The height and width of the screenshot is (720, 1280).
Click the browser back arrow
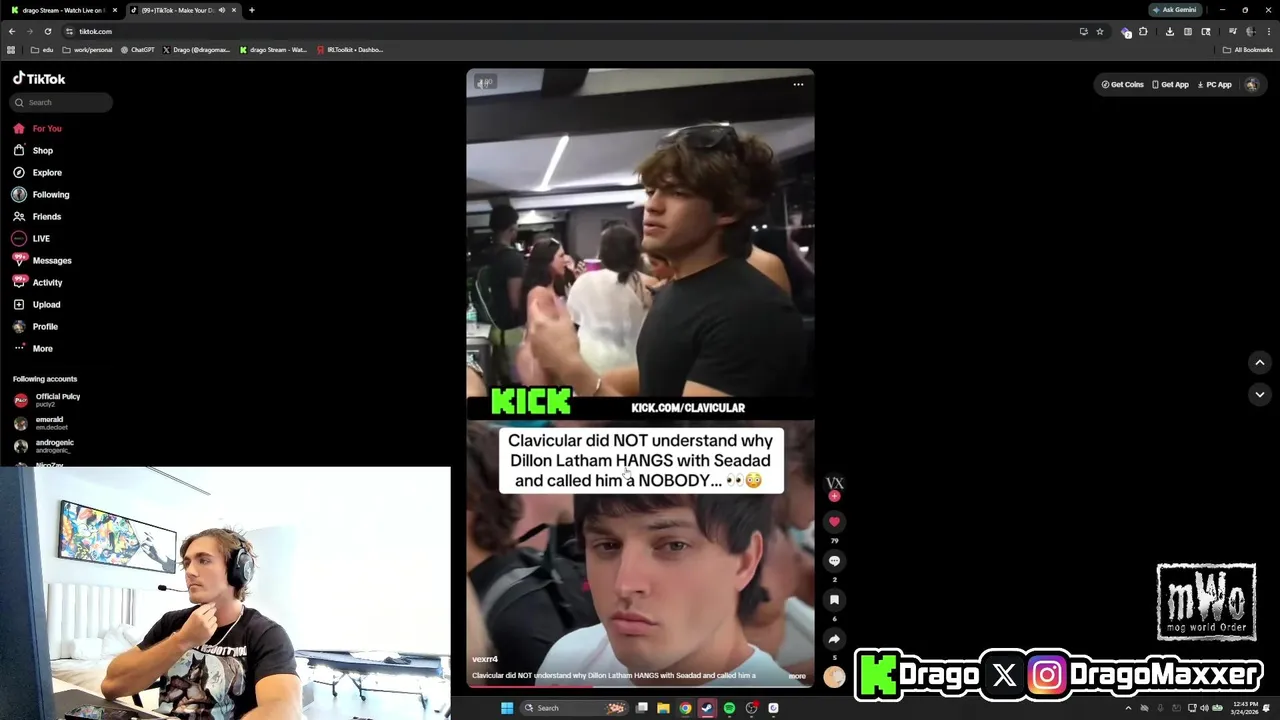pos(12,31)
